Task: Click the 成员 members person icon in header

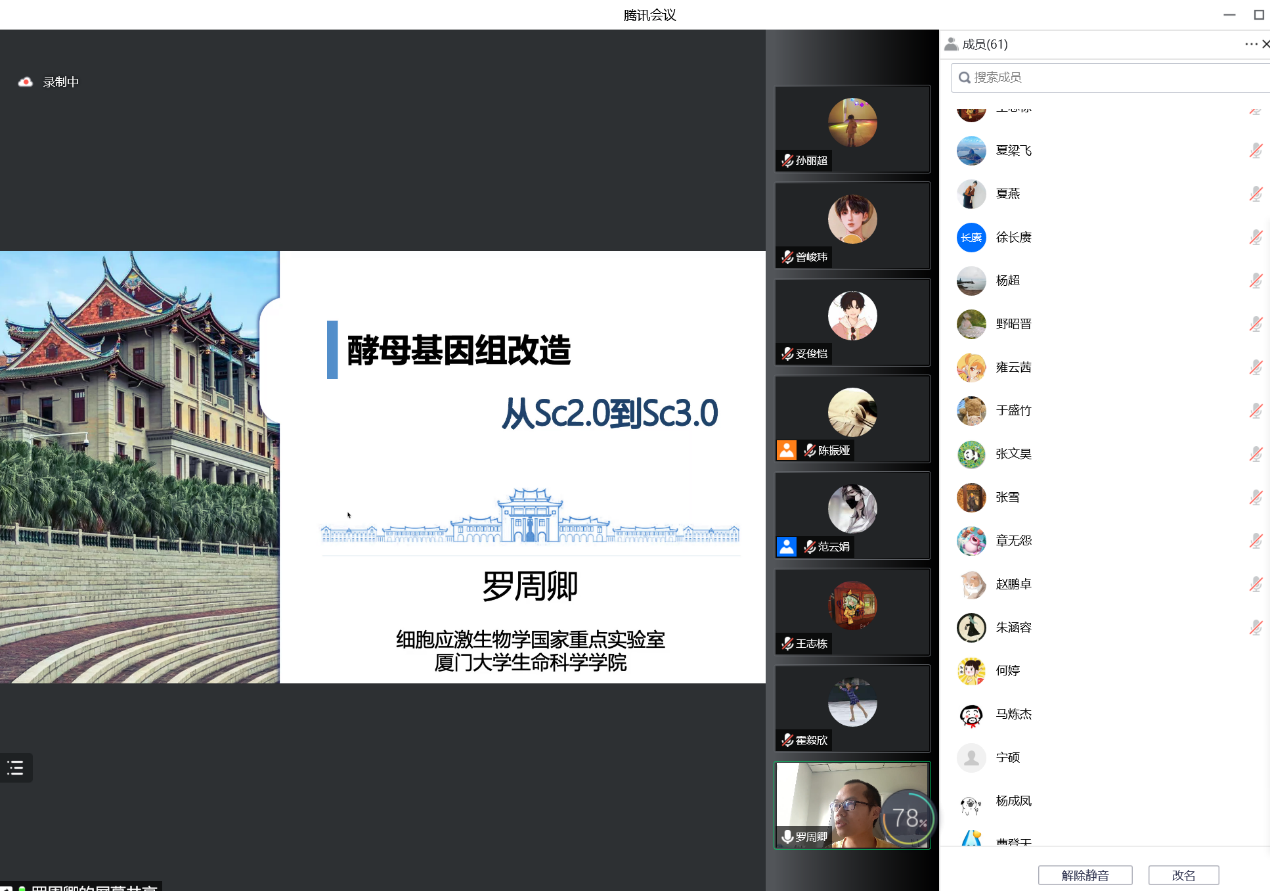Action: click(951, 44)
